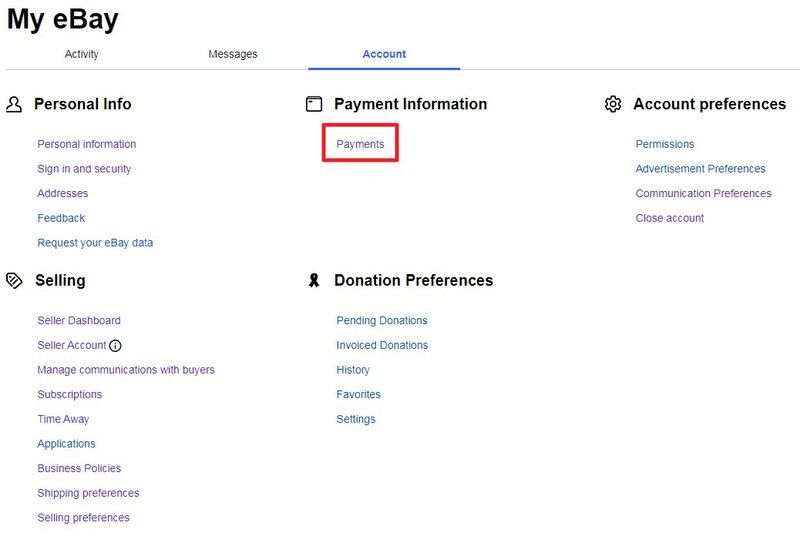Screen dimensions: 800x536
Task: Click the Close account link
Action: pos(670,218)
